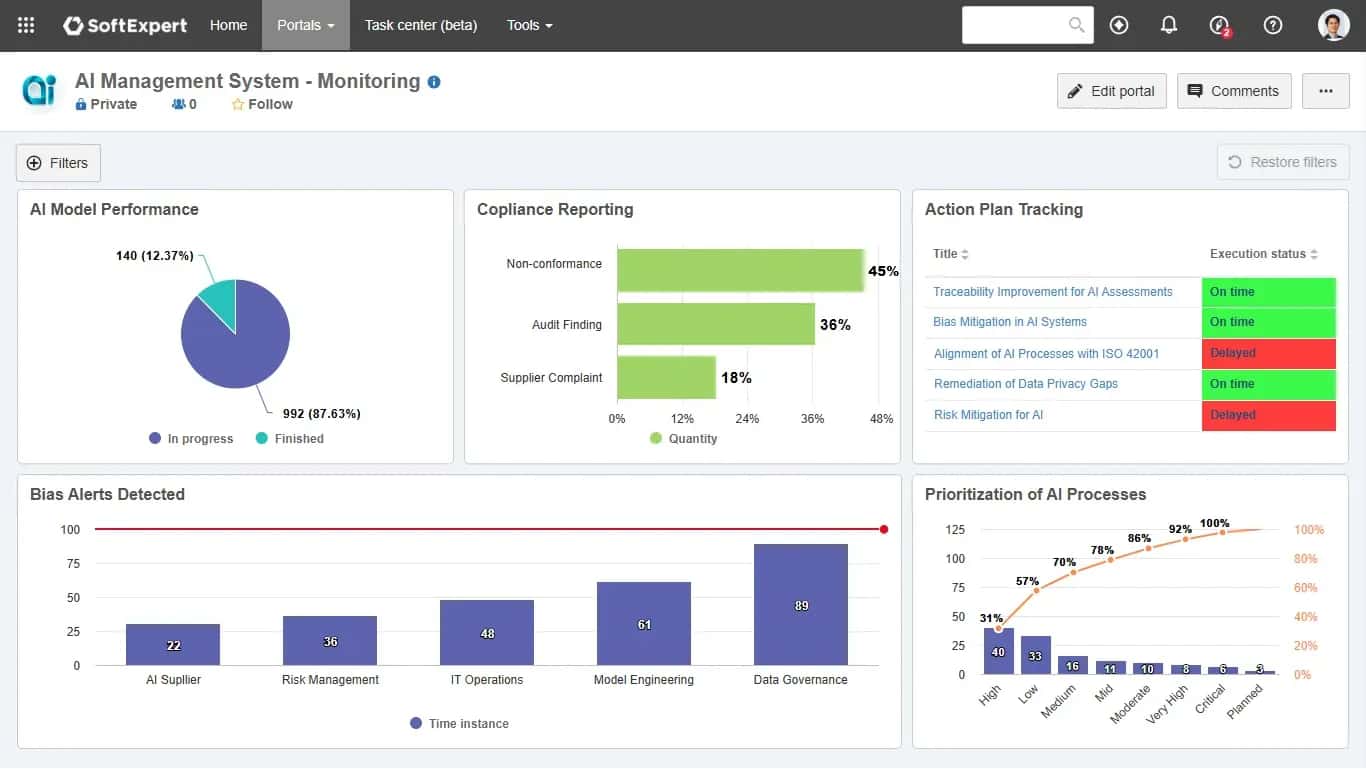Open the user profile avatar
The image size is (1366, 769).
(1334, 25)
